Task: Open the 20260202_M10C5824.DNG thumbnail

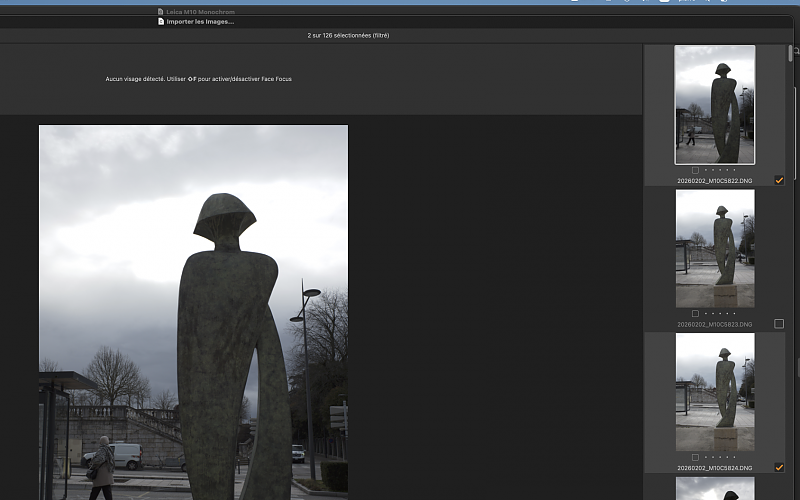Action: (x=715, y=392)
